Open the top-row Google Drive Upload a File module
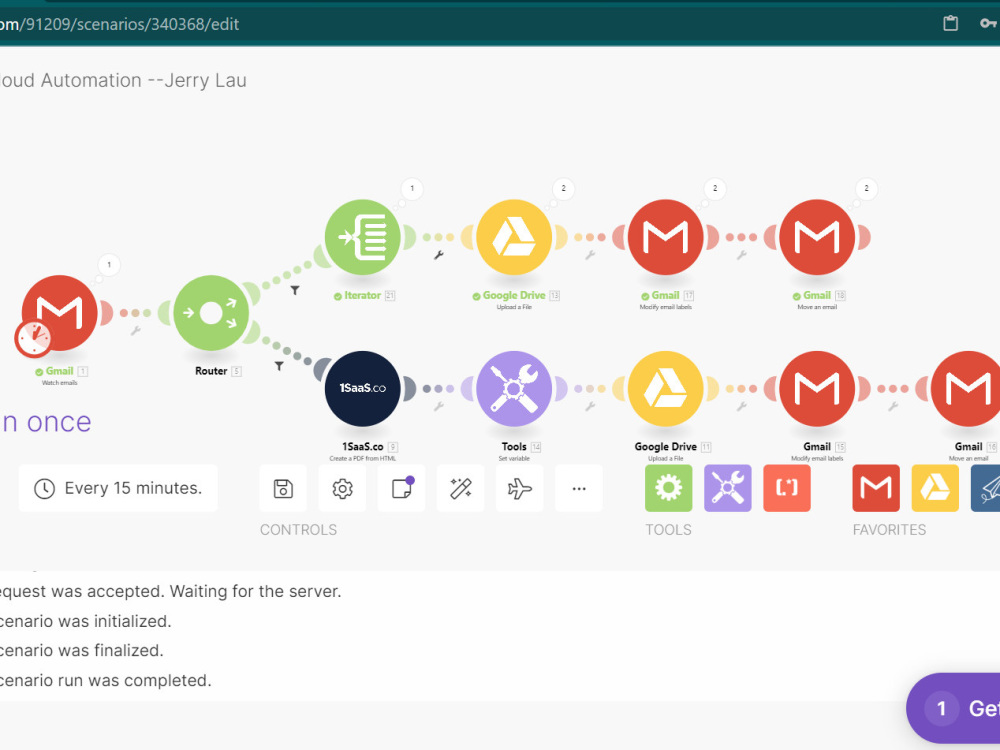This screenshot has height=750, width=1000. (x=514, y=237)
